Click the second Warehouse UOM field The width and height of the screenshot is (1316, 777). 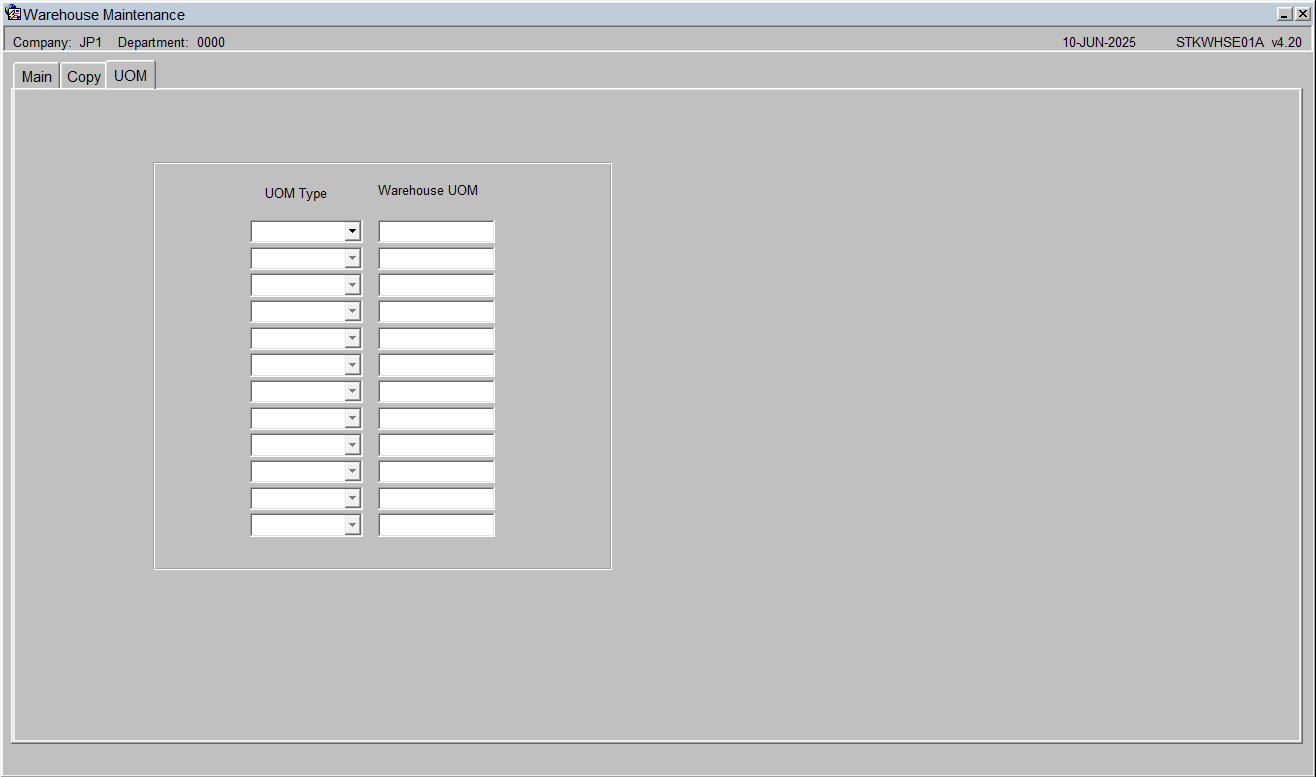(x=437, y=259)
